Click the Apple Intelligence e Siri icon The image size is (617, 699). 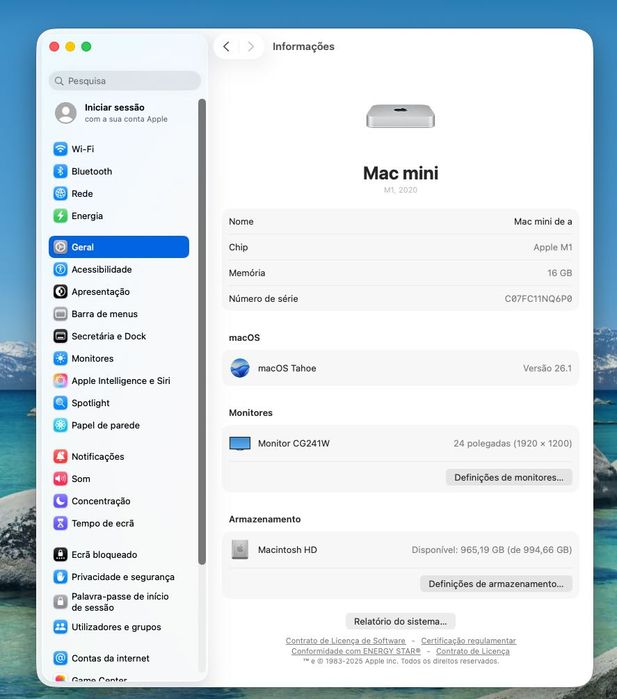(60, 381)
